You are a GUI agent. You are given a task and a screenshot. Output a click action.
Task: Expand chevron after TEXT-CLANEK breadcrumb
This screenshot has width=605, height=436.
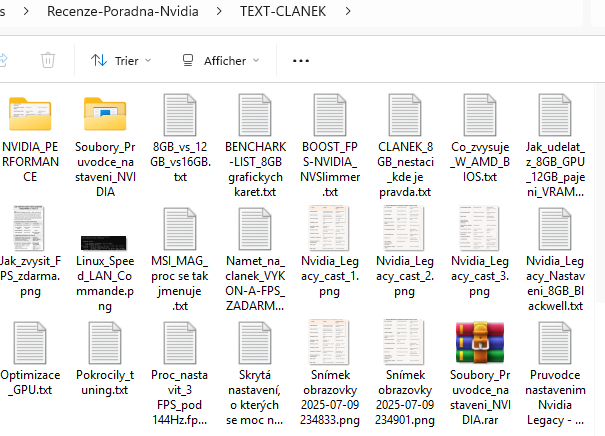point(348,11)
